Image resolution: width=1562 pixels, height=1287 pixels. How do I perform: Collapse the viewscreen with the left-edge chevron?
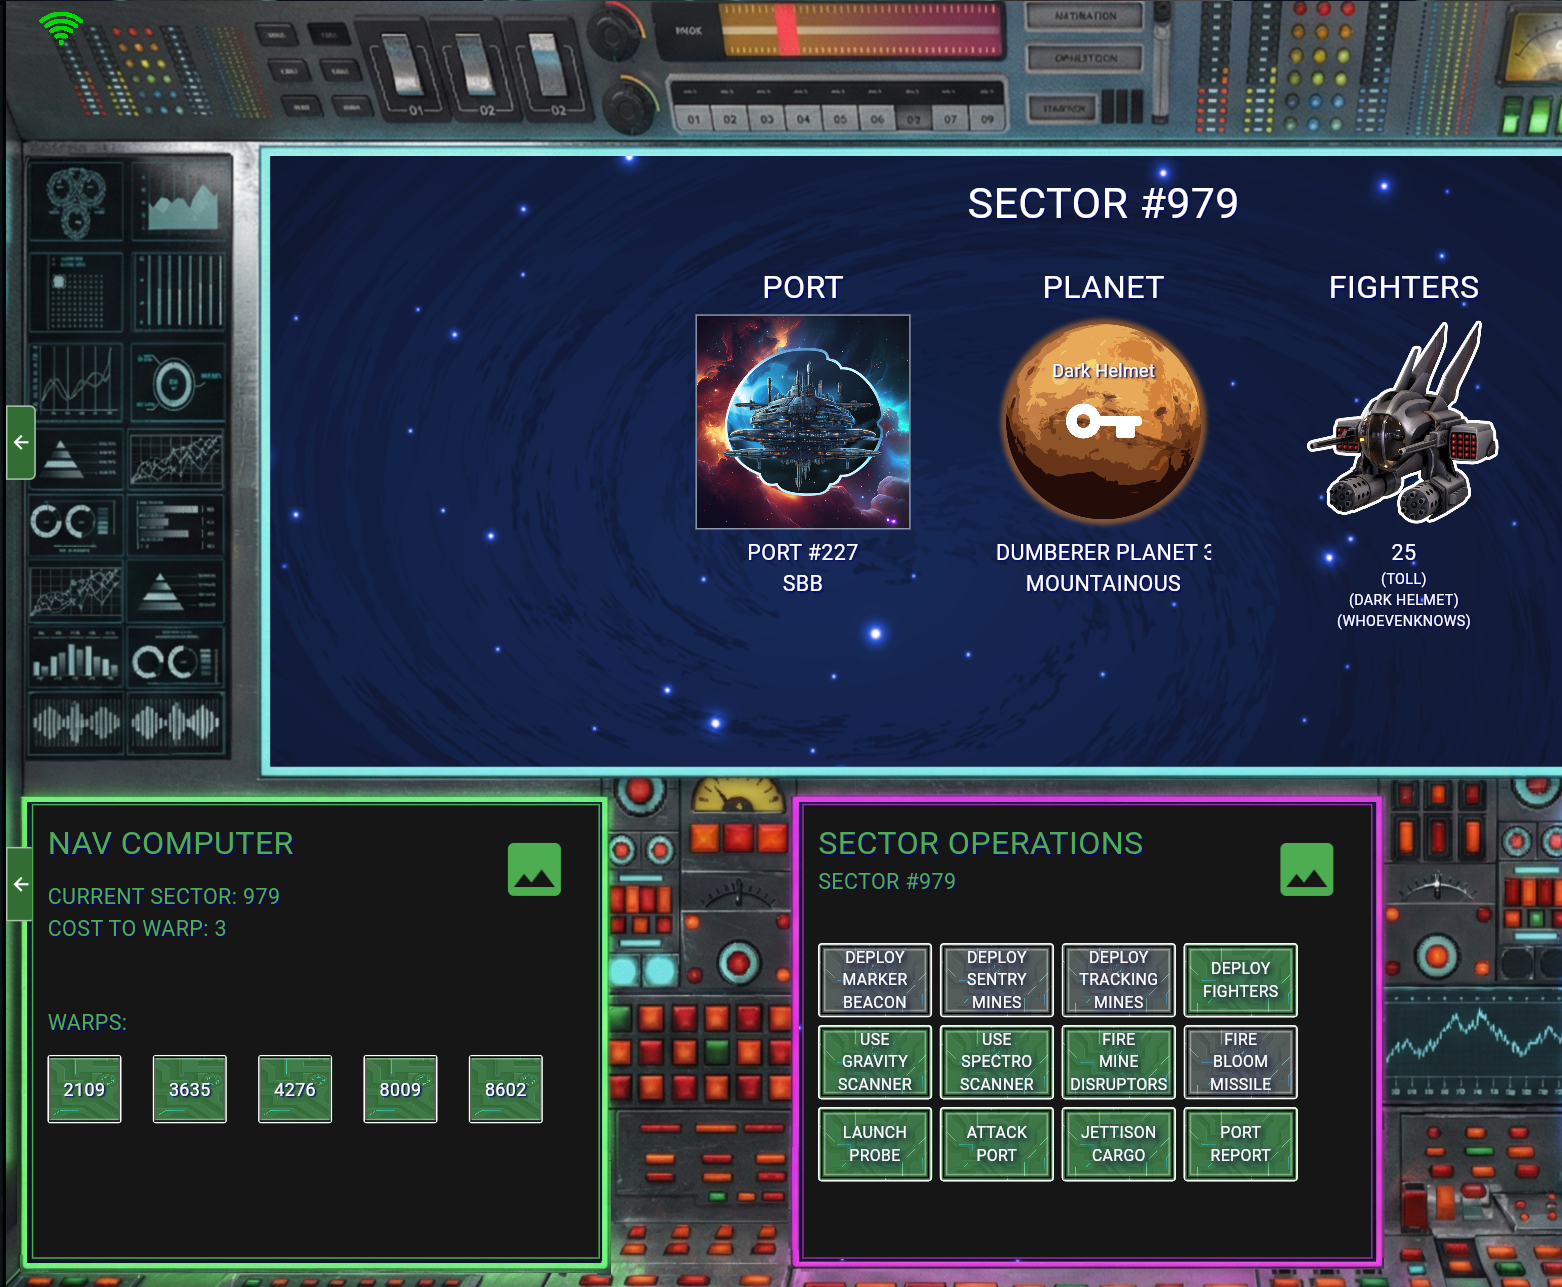[x=20, y=442]
